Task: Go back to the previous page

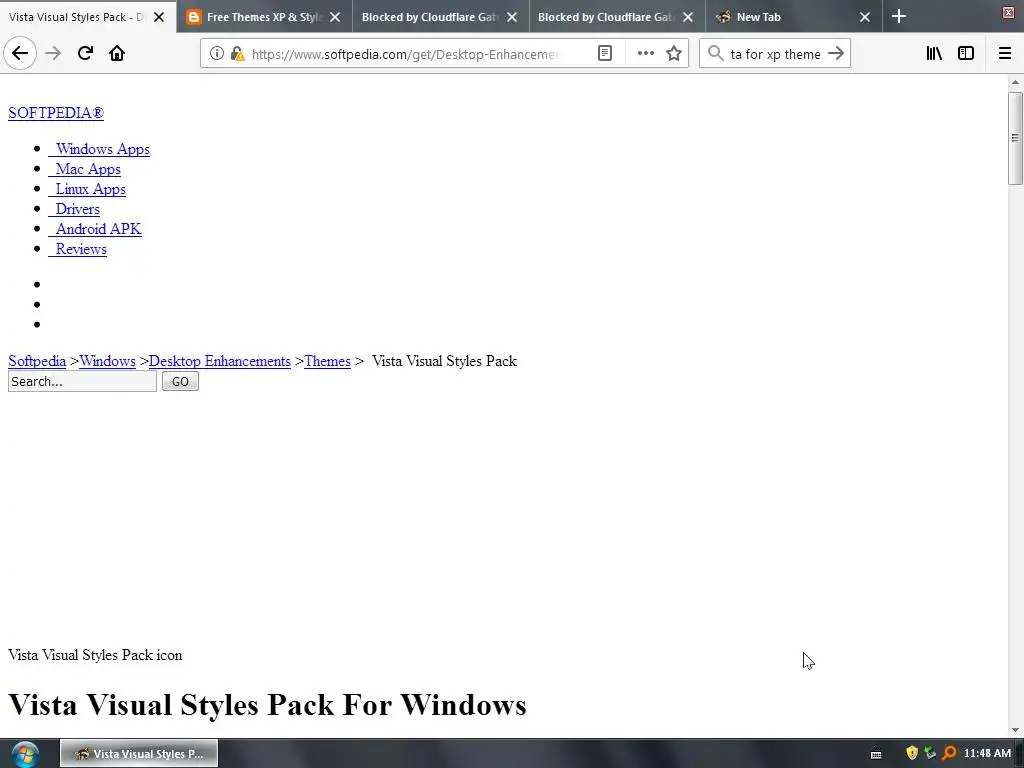Action: 20,54
